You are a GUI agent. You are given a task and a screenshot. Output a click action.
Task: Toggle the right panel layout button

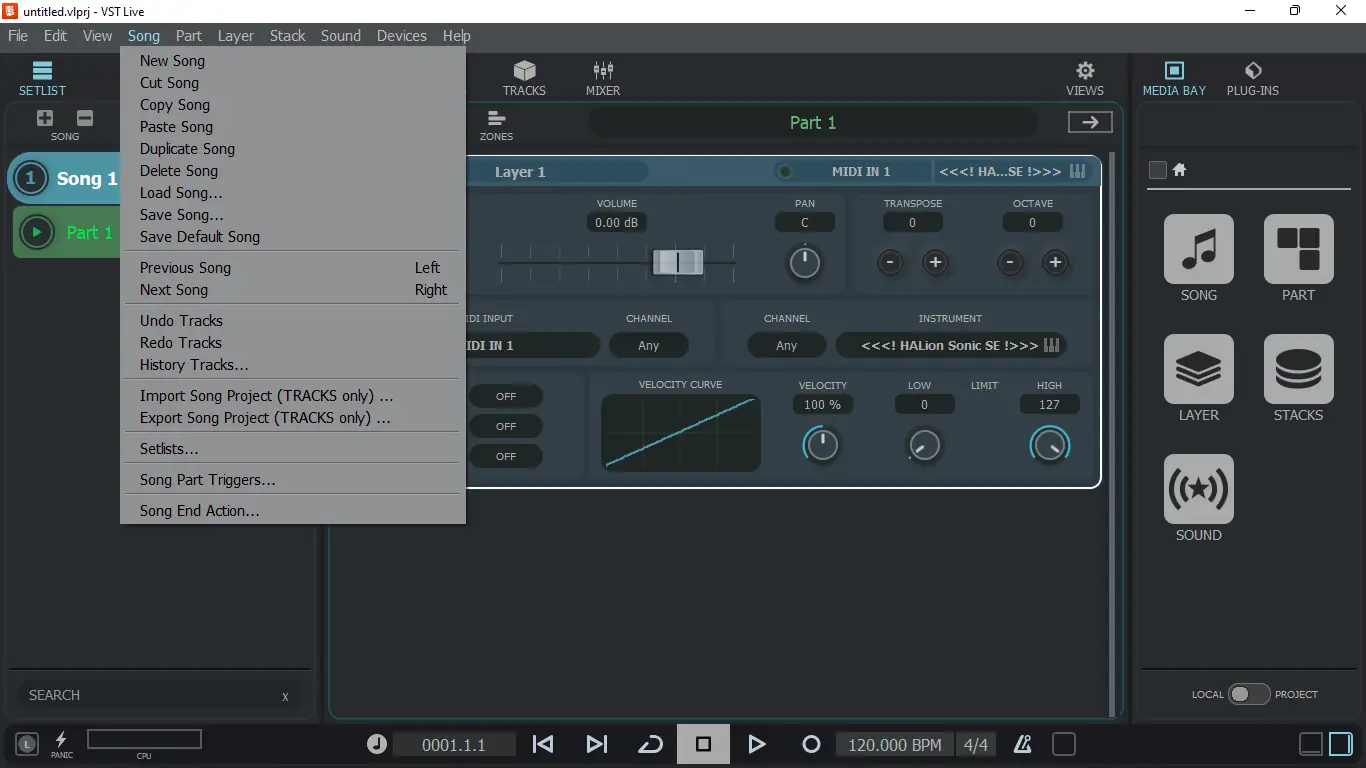tap(1340, 744)
